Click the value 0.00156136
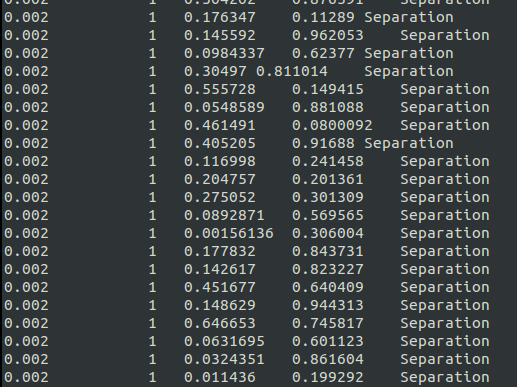This screenshot has width=517, height=387. point(229,233)
